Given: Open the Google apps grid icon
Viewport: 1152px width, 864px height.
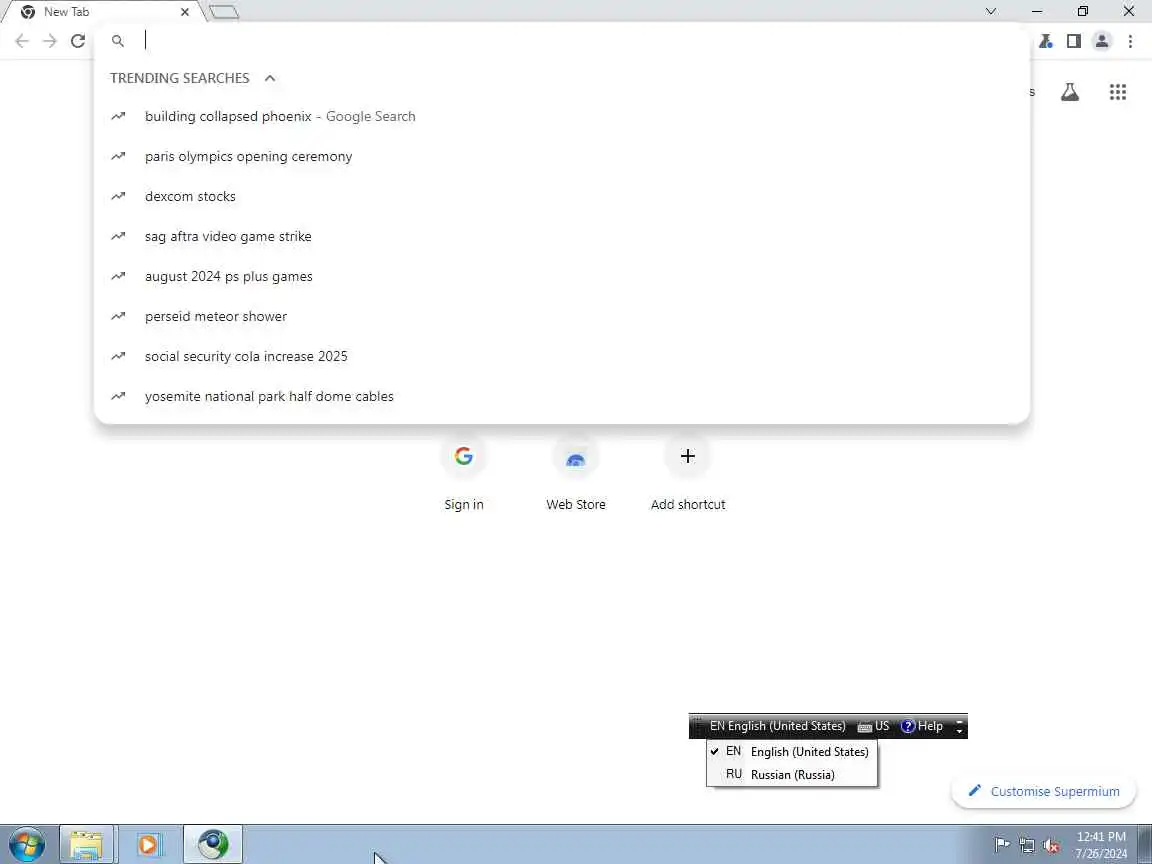Looking at the screenshot, I should (1117, 92).
